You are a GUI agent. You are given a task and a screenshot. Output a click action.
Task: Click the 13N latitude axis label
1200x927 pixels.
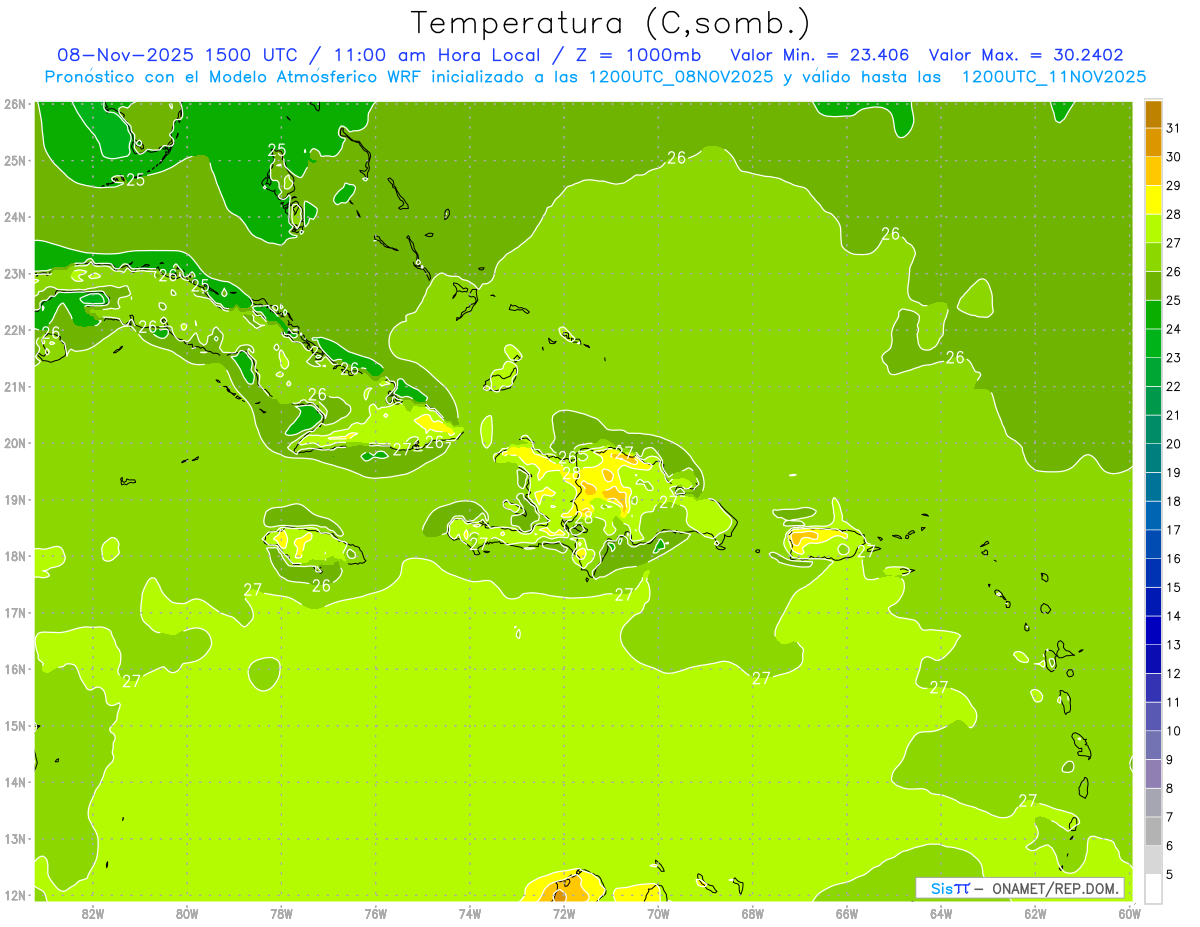tap(15, 838)
